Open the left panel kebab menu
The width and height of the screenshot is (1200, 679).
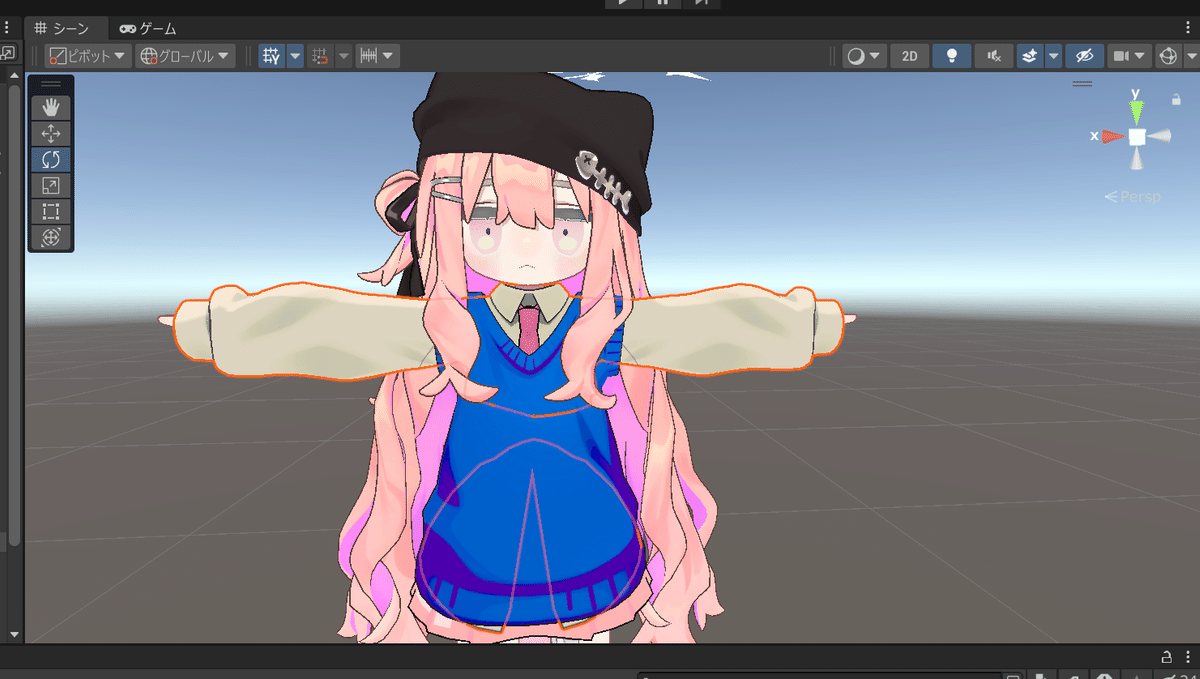[6, 28]
